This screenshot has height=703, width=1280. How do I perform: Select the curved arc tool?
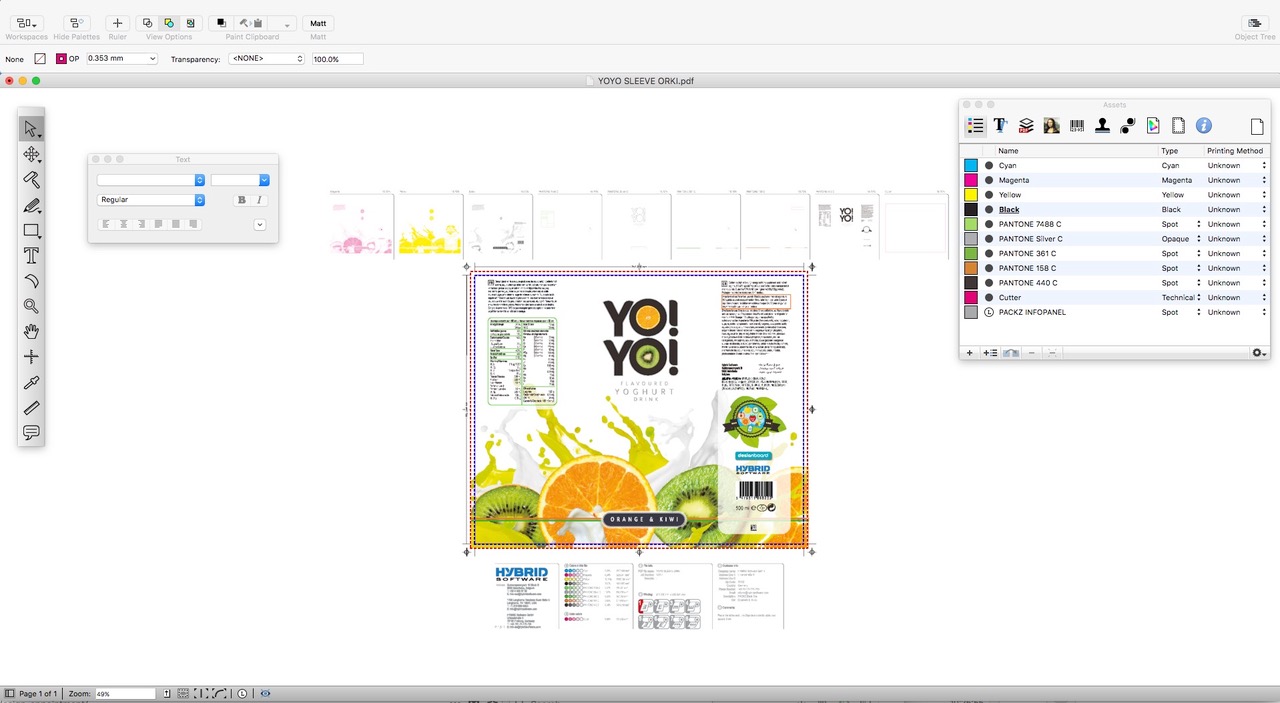[x=31, y=281]
